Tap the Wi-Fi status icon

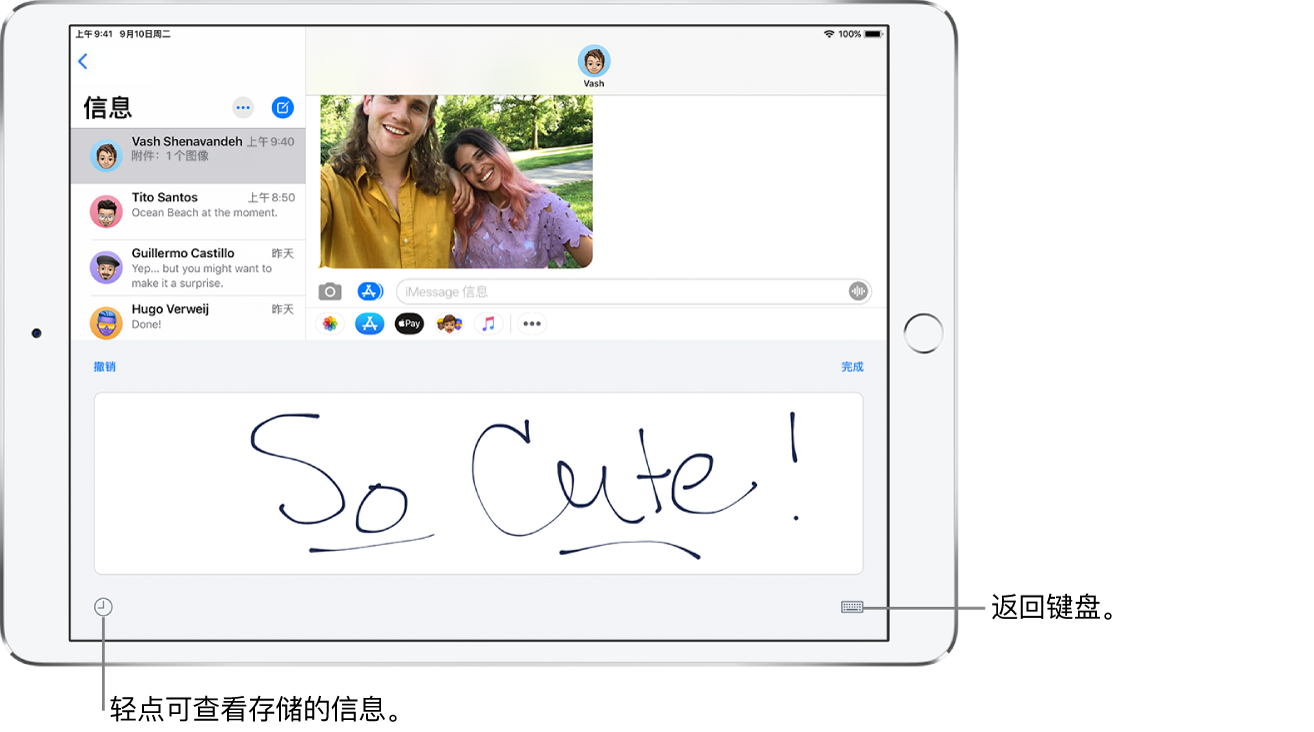click(829, 34)
